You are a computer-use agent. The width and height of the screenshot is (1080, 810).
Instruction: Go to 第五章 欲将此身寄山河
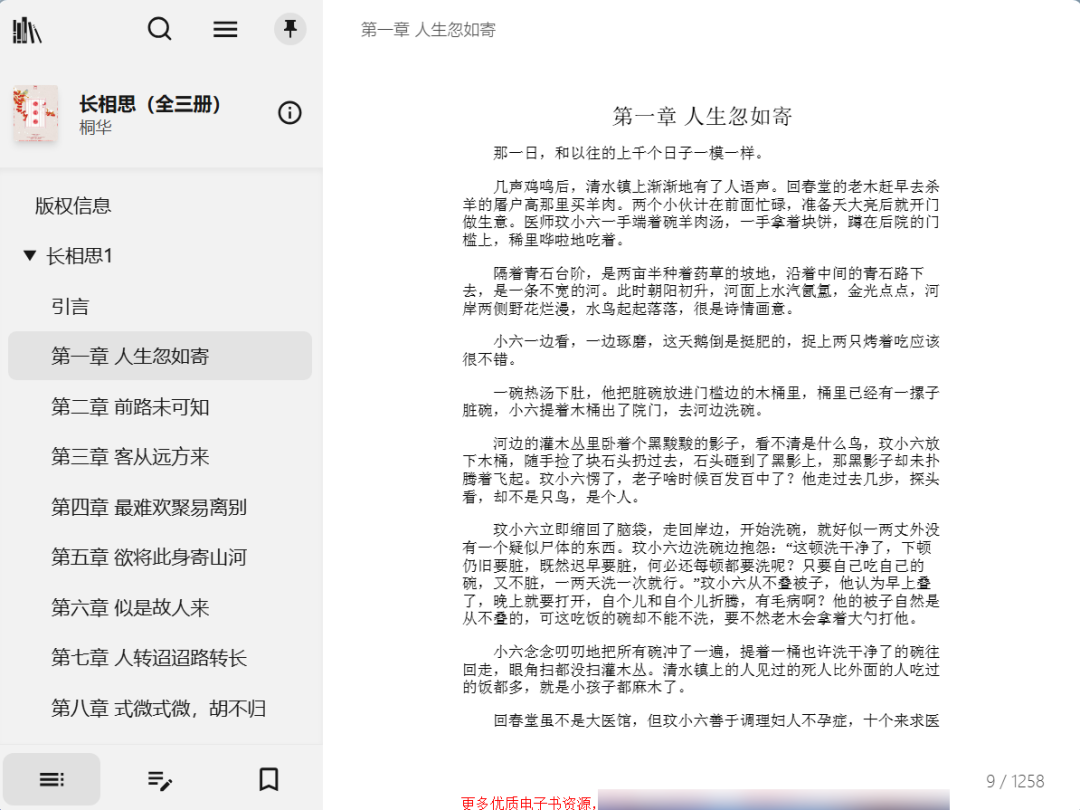click(x=149, y=557)
